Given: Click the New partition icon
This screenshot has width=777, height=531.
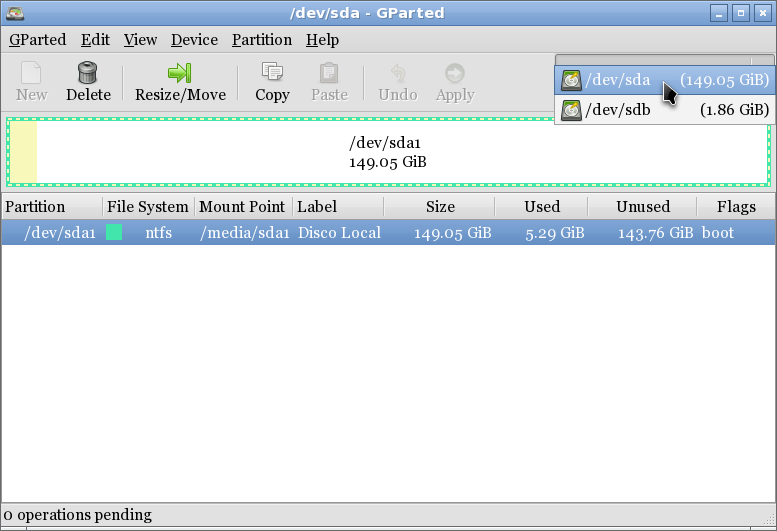Looking at the screenshot, I should [31, 73].
